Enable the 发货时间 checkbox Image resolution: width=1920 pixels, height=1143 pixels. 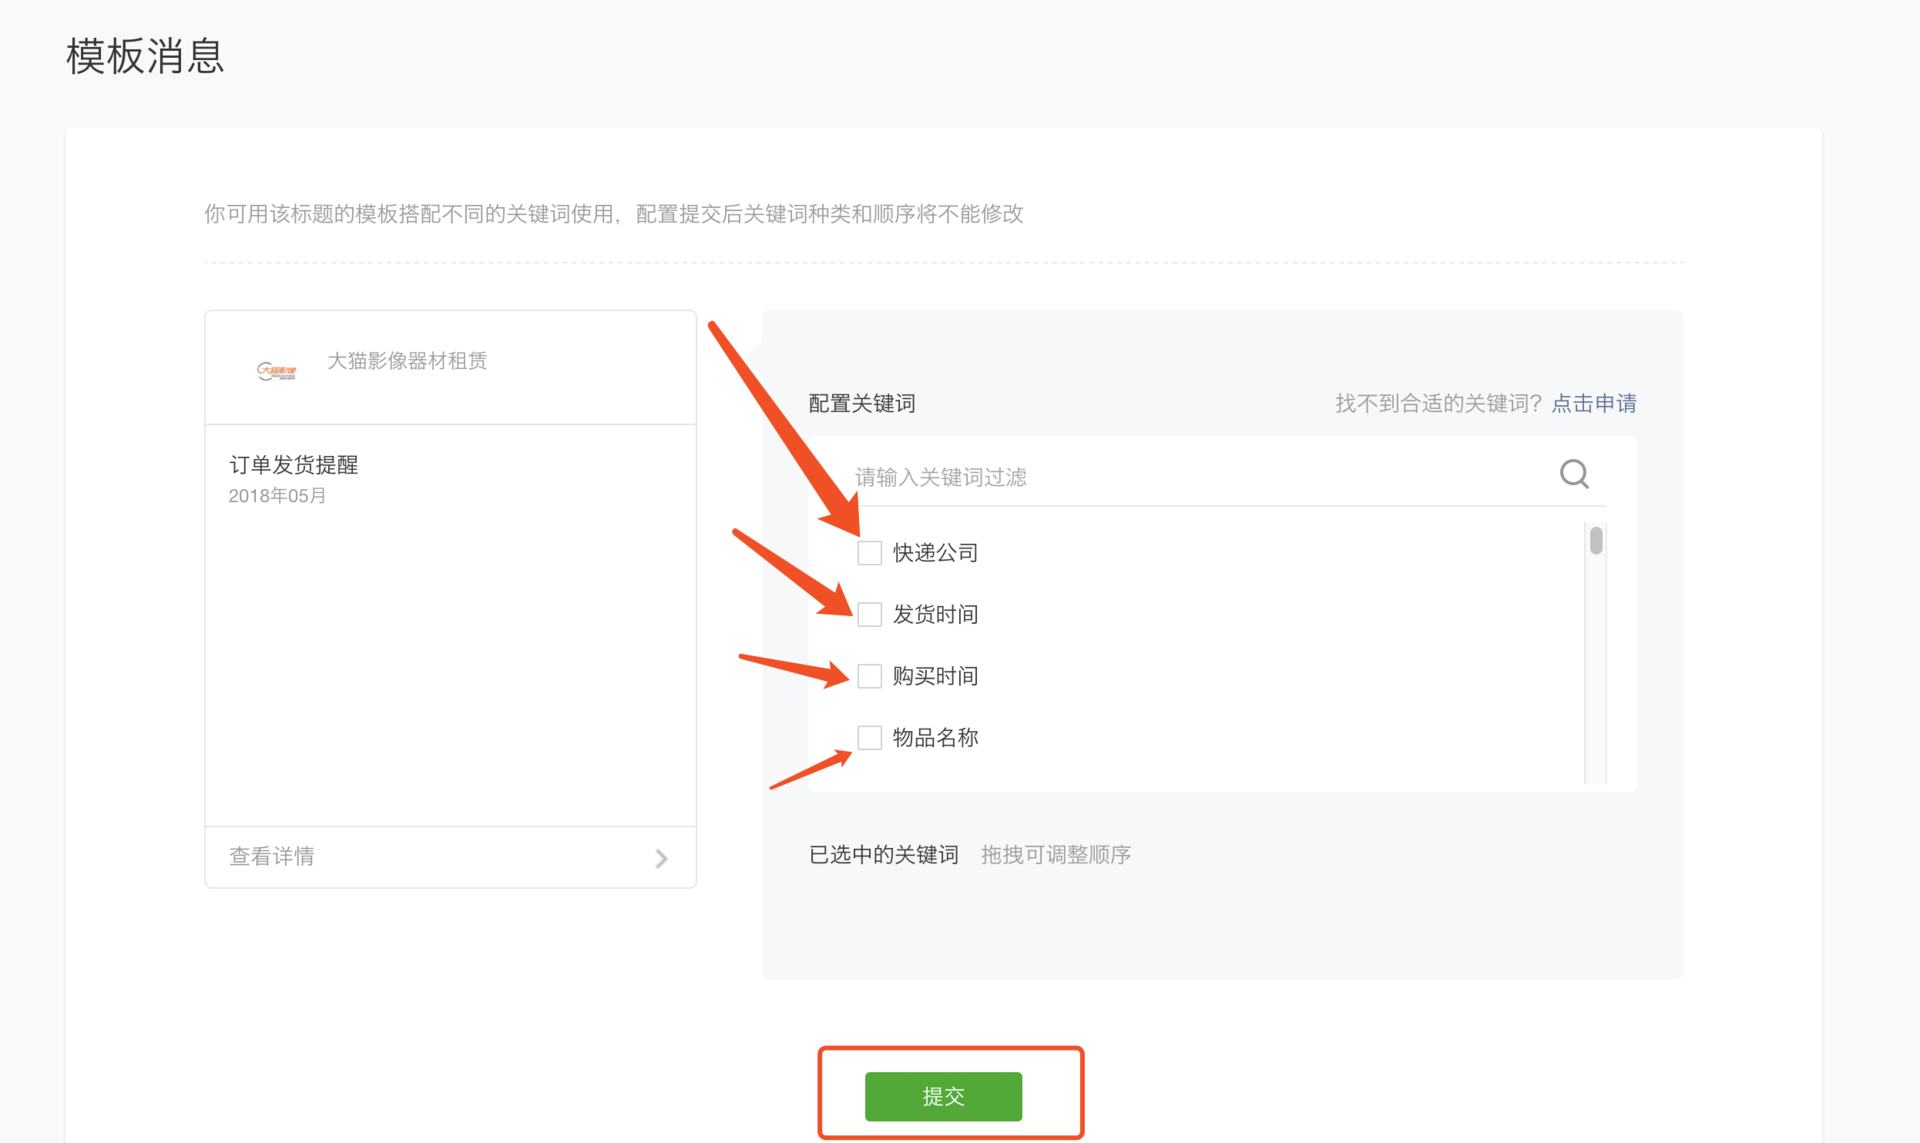[869, 614]
